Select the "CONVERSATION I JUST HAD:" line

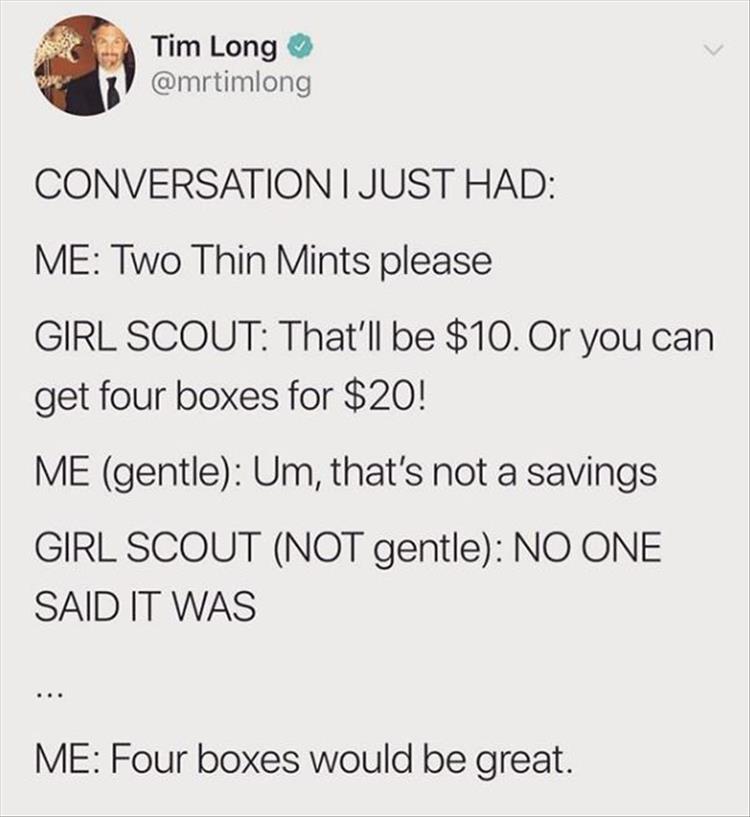[295, 186]
